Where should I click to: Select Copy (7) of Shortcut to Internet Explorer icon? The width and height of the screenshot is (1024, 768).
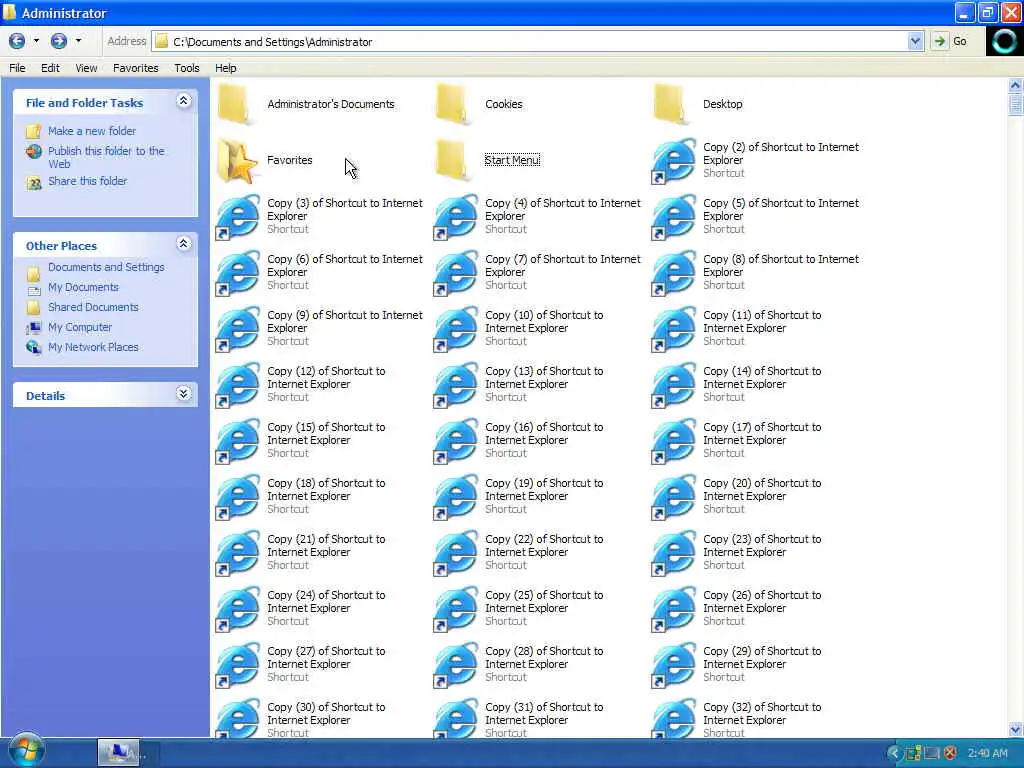(456, 273)
